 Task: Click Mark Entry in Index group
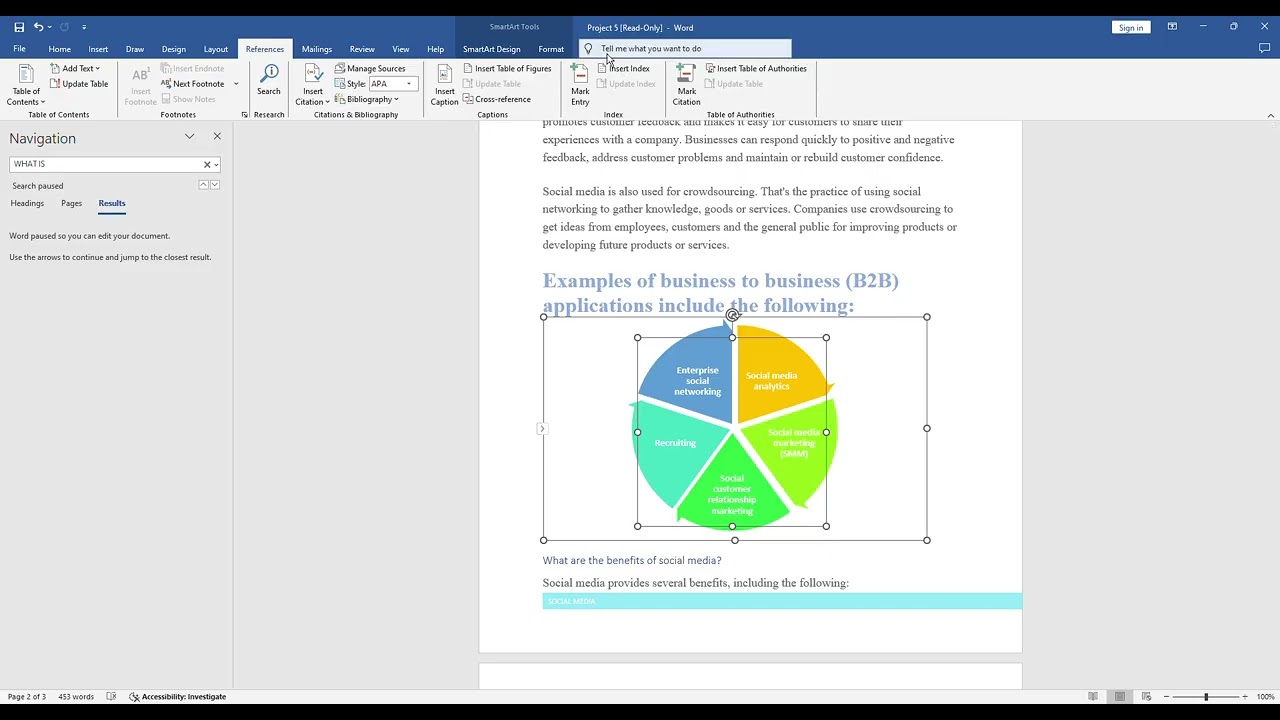click(x=580, y=85)
